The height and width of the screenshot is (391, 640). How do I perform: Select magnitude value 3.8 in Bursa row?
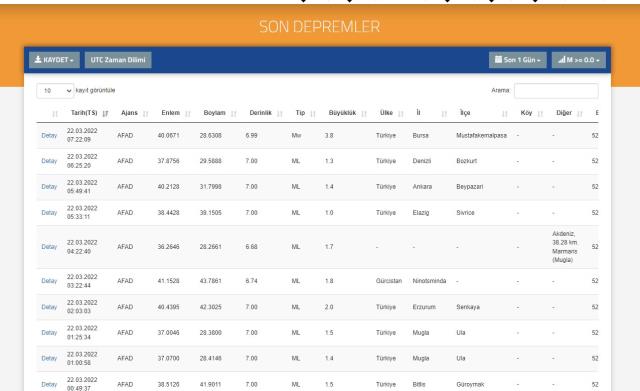(x=329, y=136)
